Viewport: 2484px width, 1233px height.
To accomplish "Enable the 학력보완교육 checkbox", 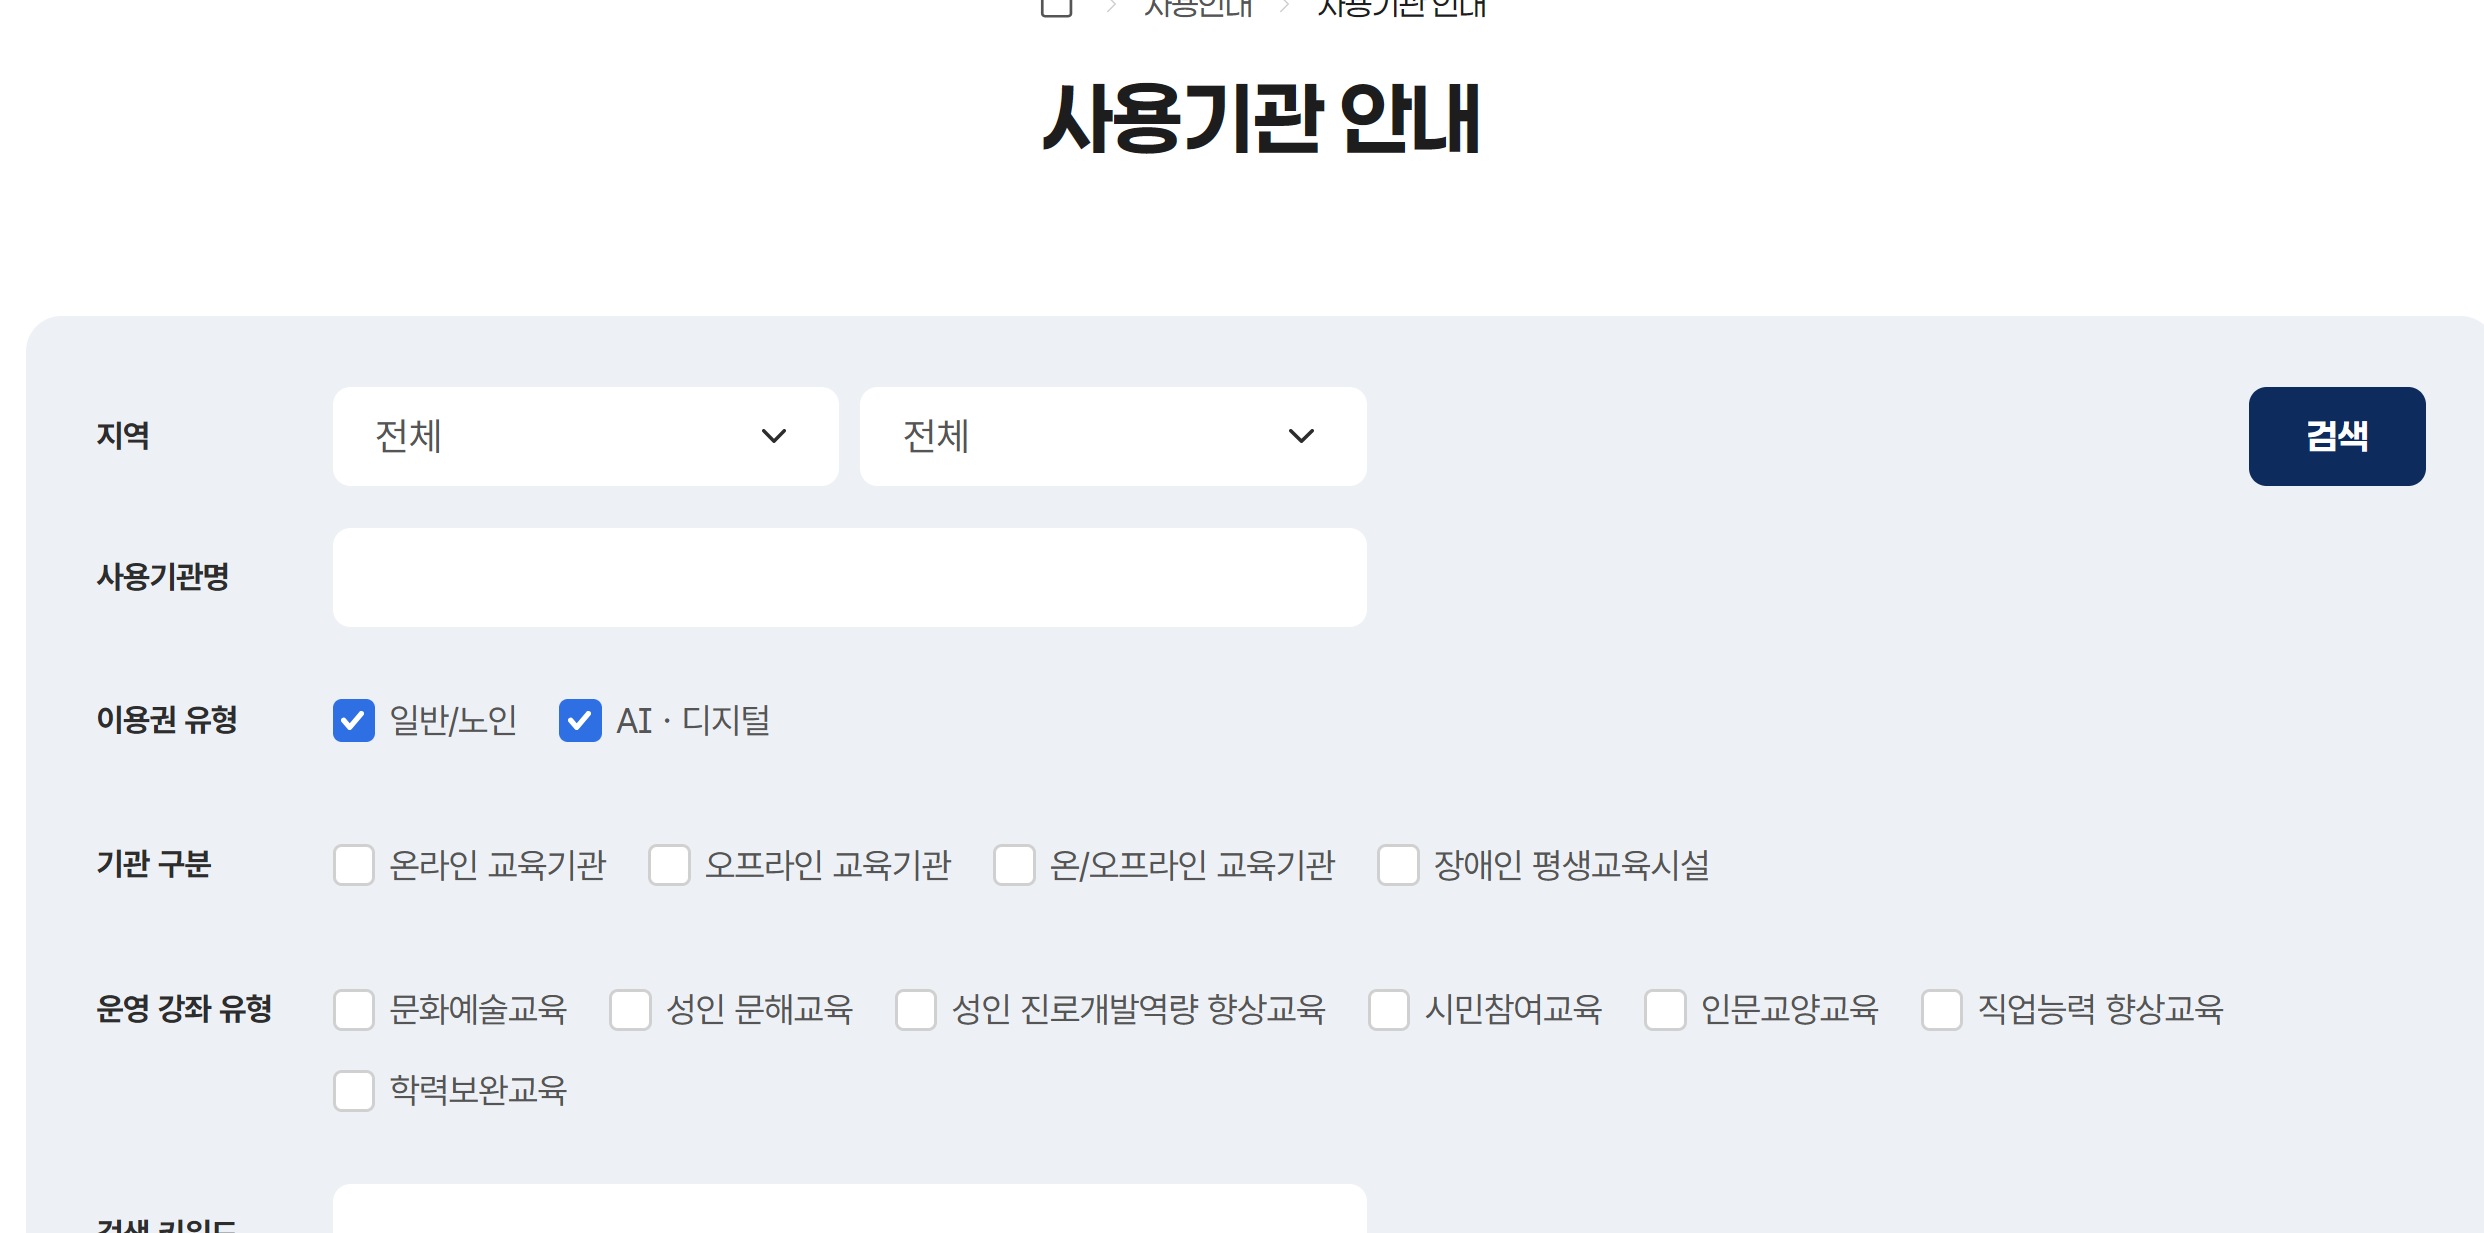I will [x=354, y=1091].
